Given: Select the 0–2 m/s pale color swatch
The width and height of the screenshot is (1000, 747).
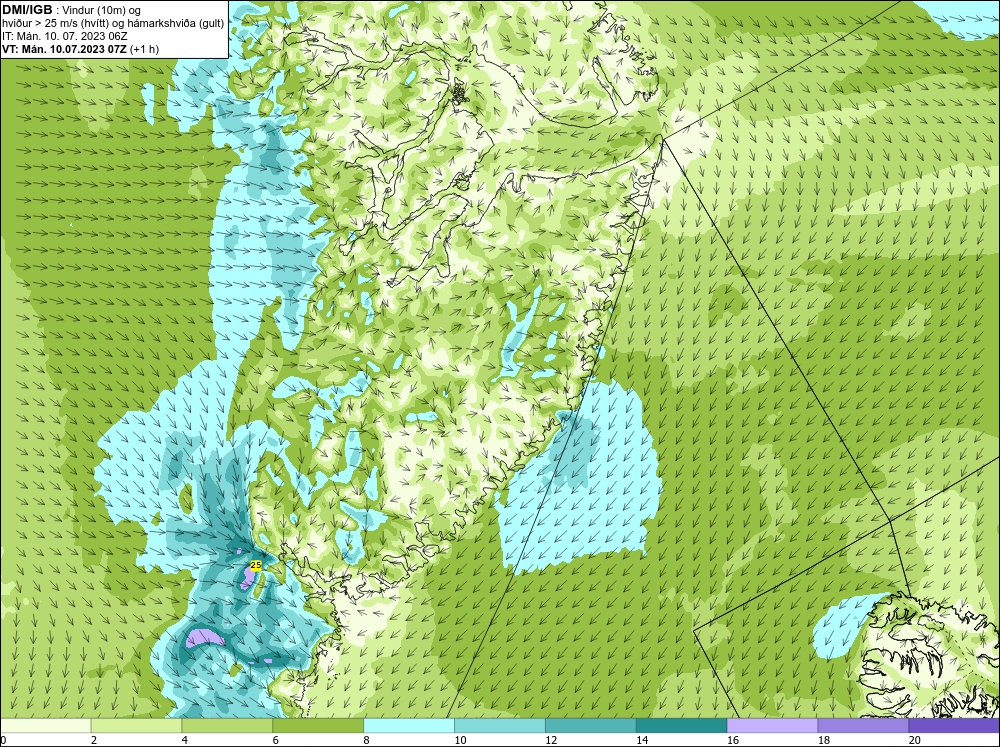Looking at the screenshot, I should [45, 725].
